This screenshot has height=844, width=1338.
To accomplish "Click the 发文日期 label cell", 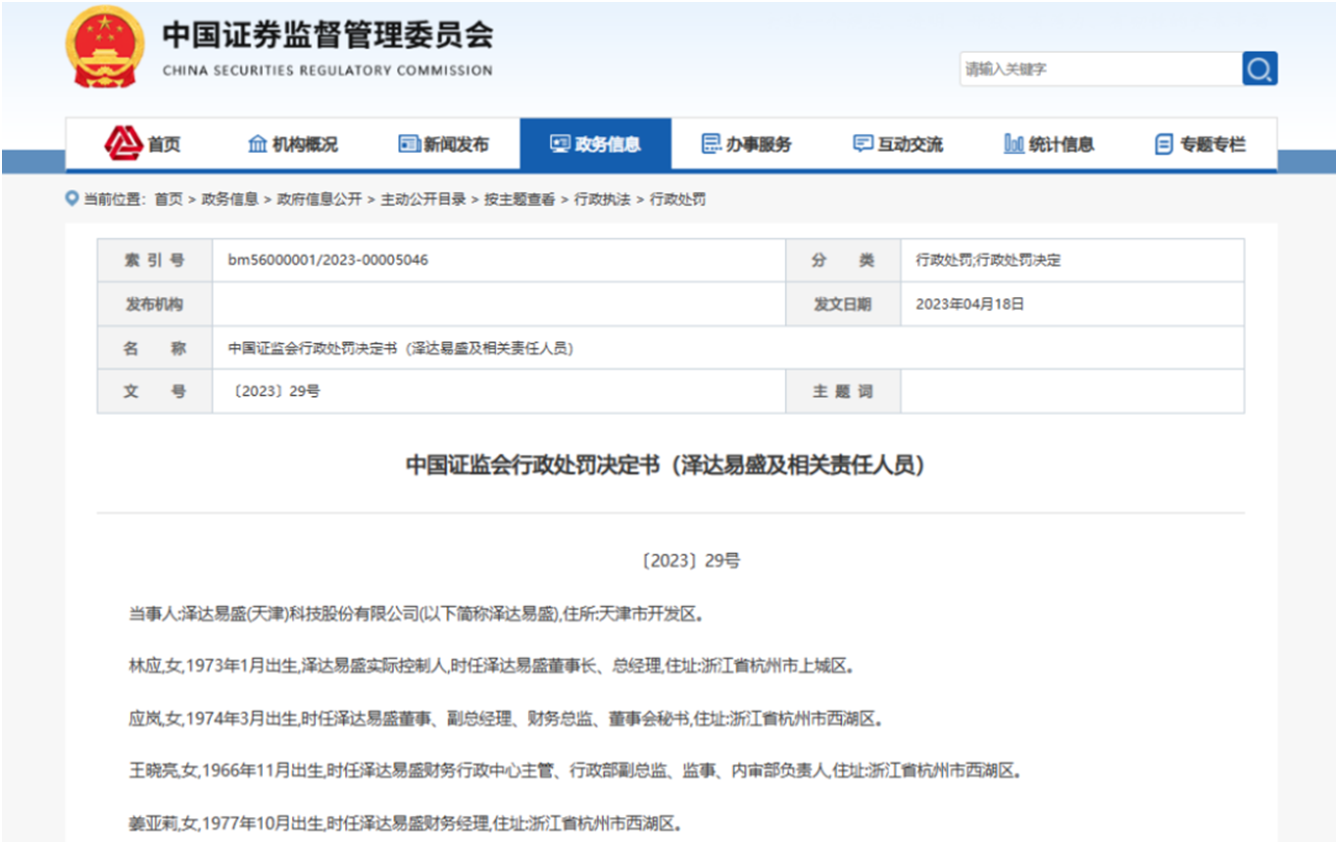I will pyautogui.click(x=843, y=304).
